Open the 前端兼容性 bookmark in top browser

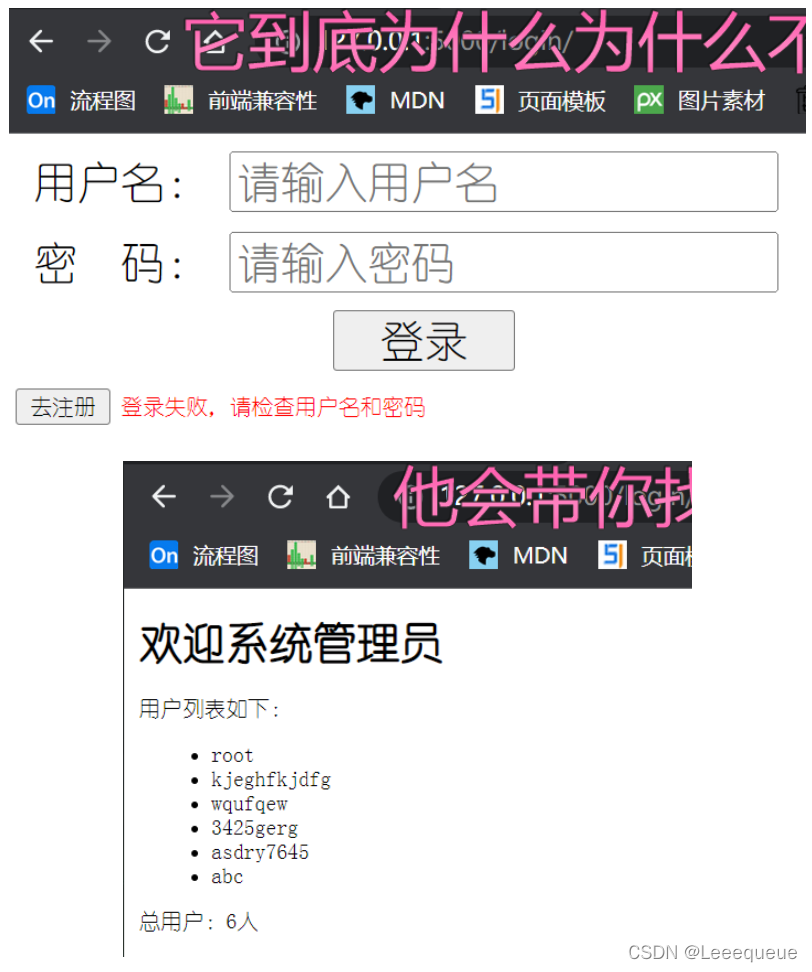pyautogui.click(x=241, y=100)
